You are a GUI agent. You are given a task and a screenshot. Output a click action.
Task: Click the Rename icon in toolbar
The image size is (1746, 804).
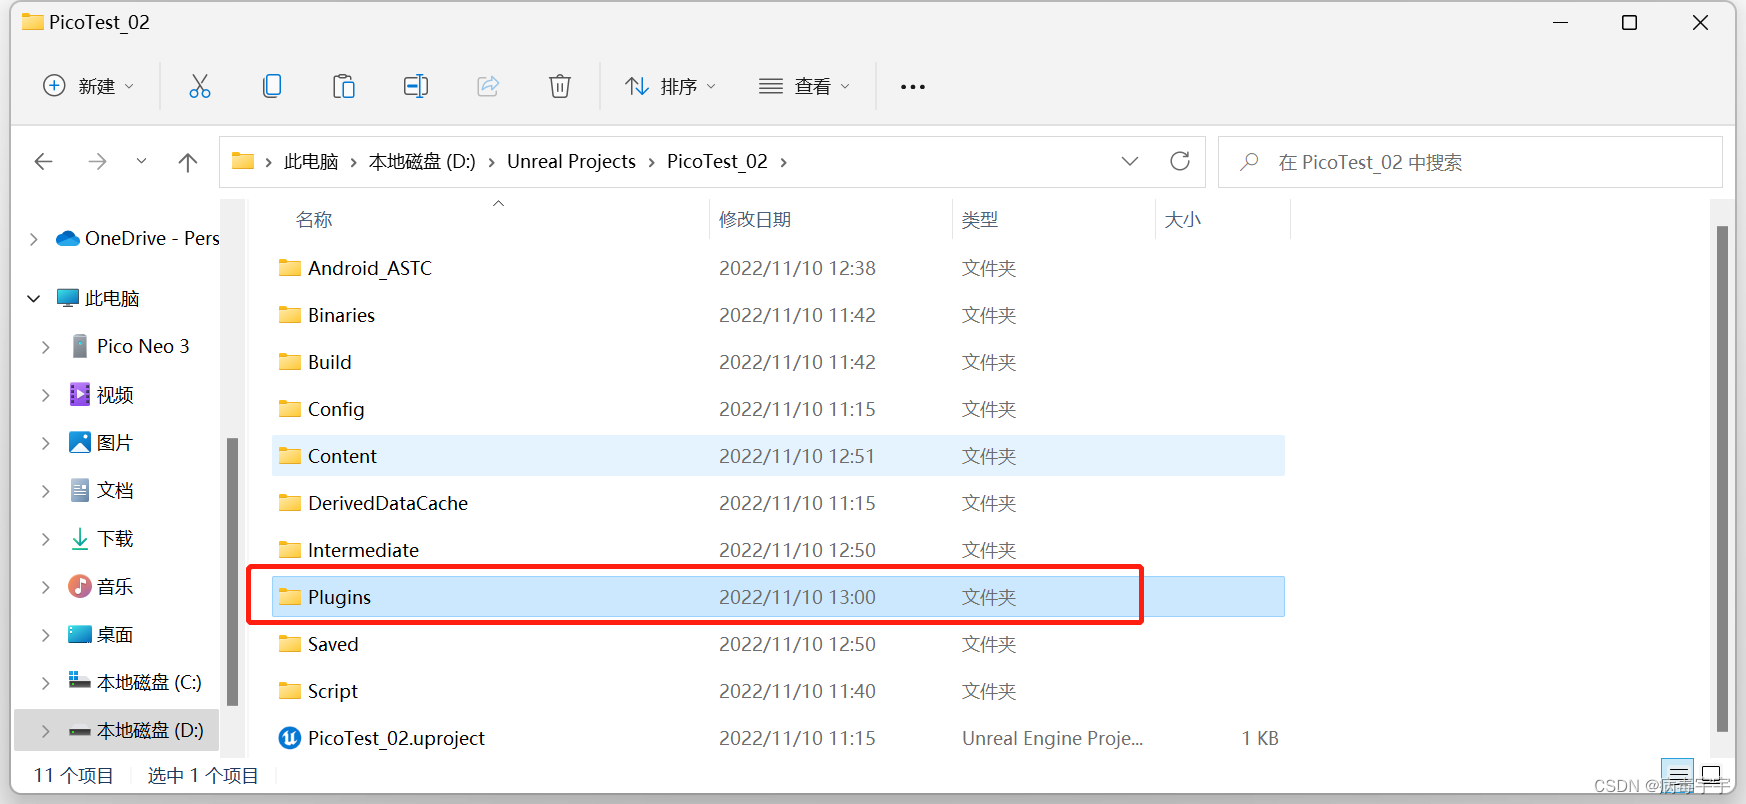point(416,86)
